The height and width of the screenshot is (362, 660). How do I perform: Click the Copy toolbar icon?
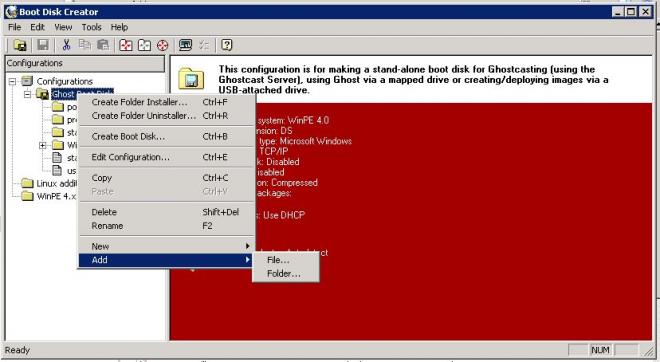(85, 45)
